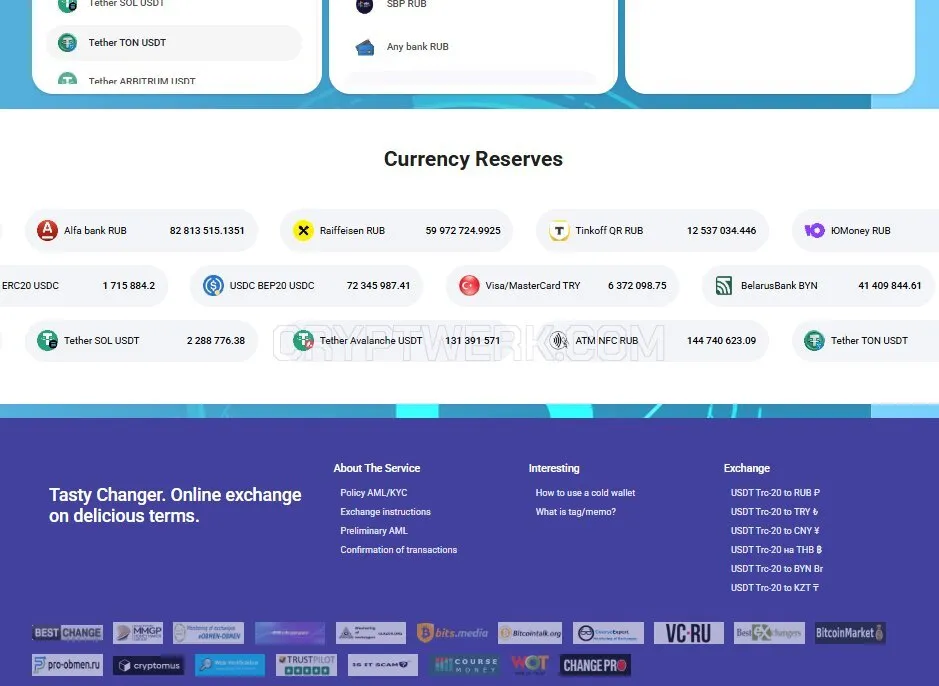Open the Course Money badge

(x=465, y=665)
